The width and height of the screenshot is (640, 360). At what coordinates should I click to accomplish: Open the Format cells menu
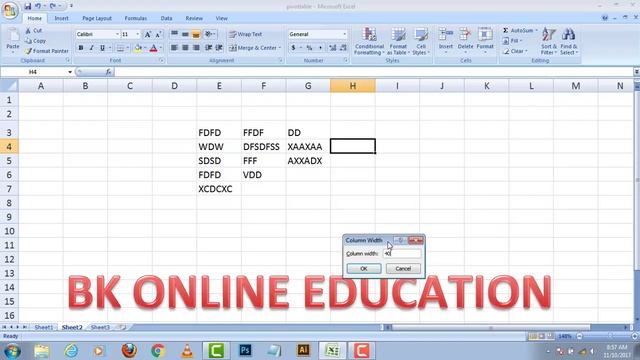pos(485,41)
